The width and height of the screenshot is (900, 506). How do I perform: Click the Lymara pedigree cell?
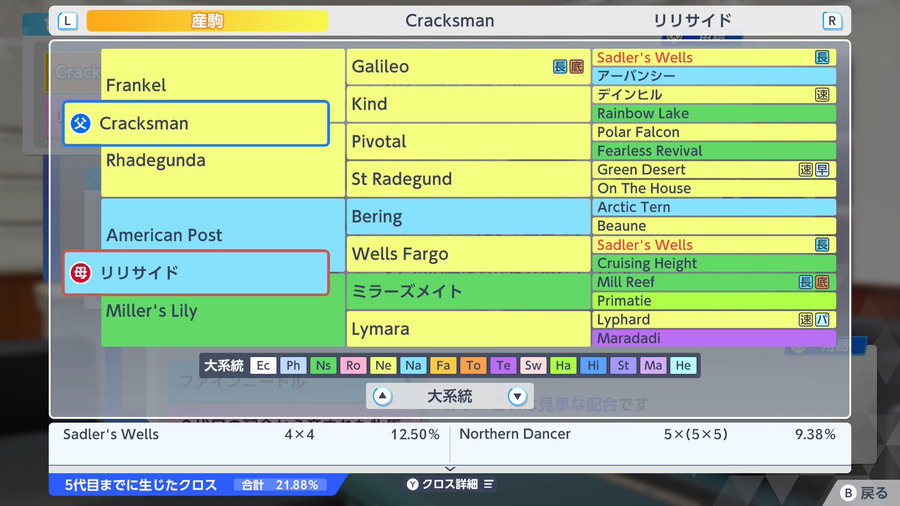468,329
